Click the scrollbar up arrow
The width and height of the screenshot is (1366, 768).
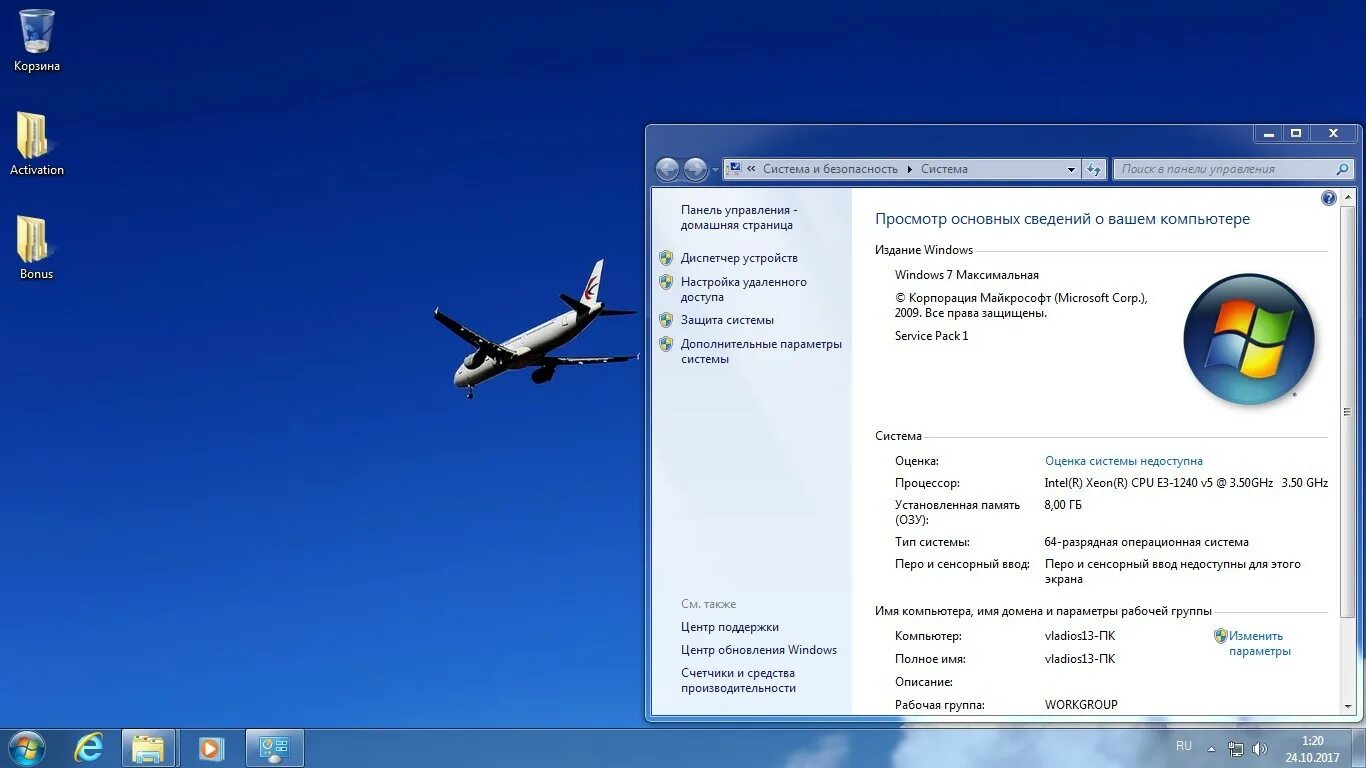point(1348,196)
